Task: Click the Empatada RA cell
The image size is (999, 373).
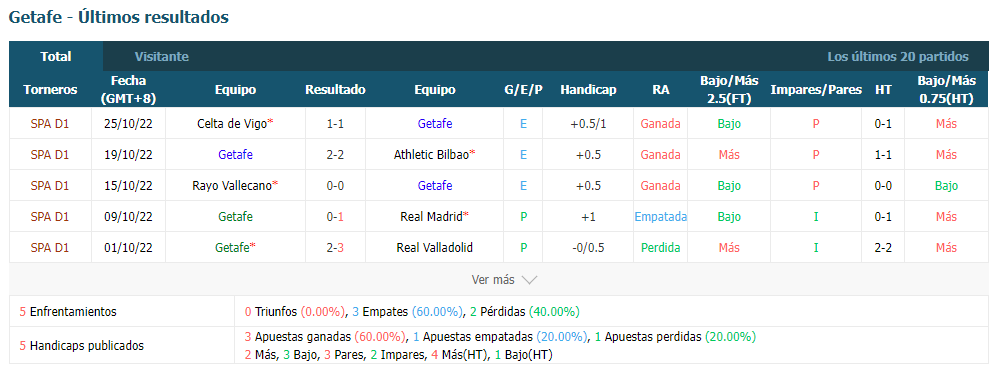Action: click(661, 216)
